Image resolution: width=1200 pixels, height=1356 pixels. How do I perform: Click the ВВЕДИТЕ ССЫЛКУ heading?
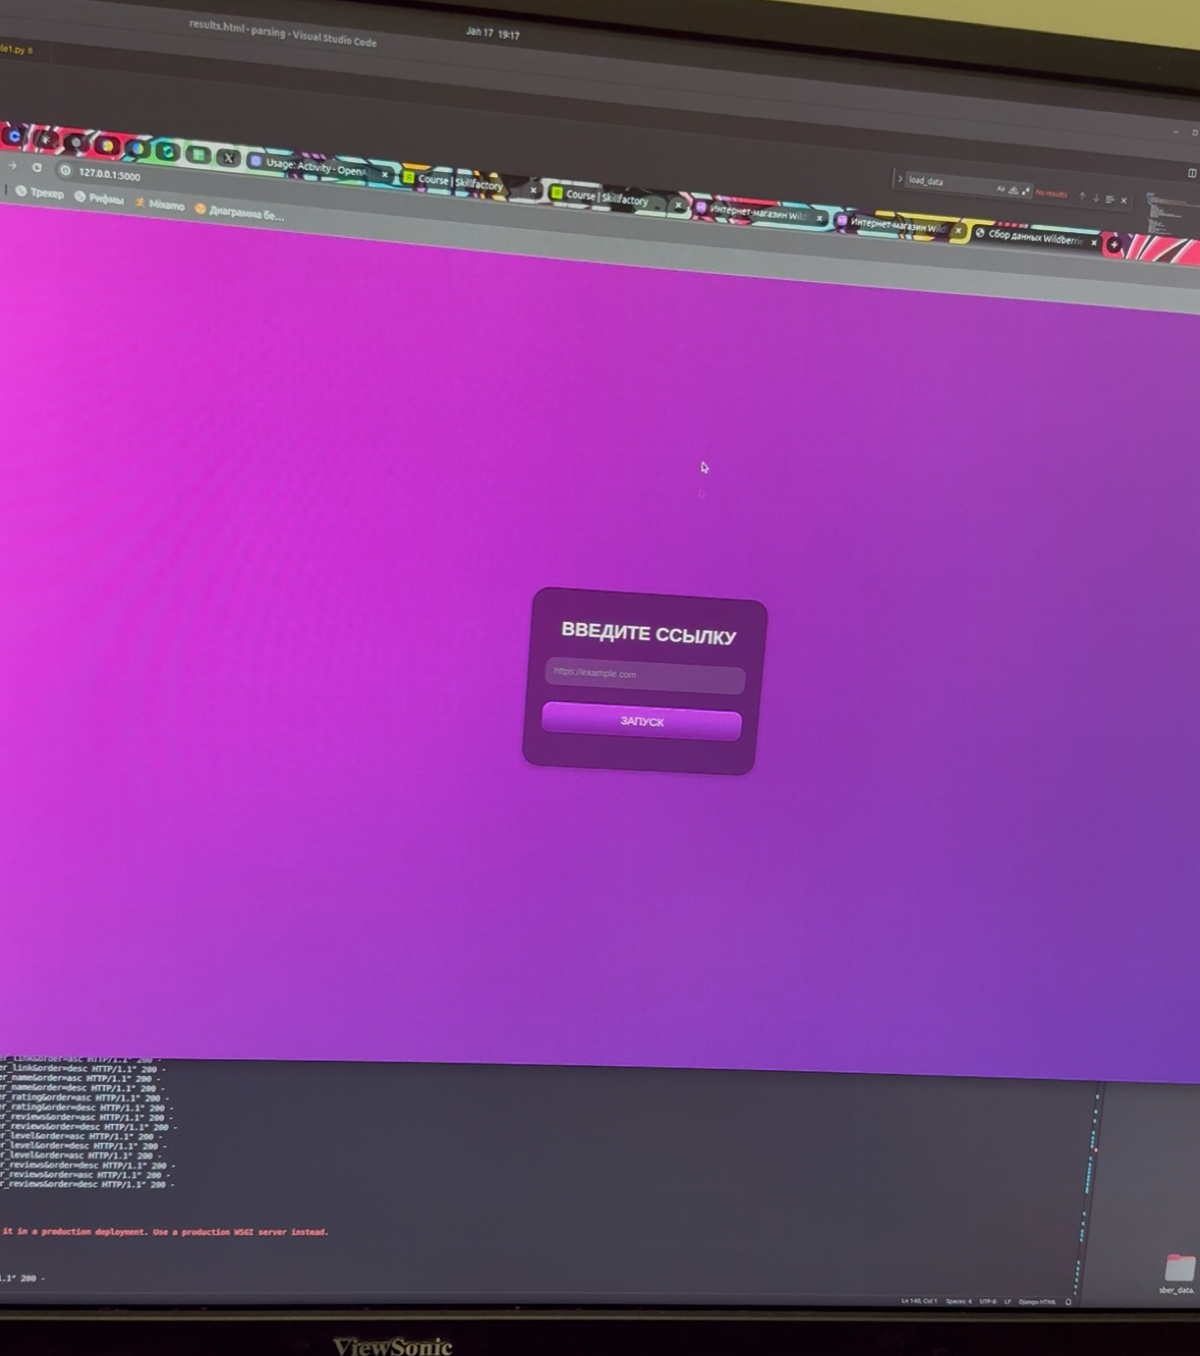coord(648,632)
